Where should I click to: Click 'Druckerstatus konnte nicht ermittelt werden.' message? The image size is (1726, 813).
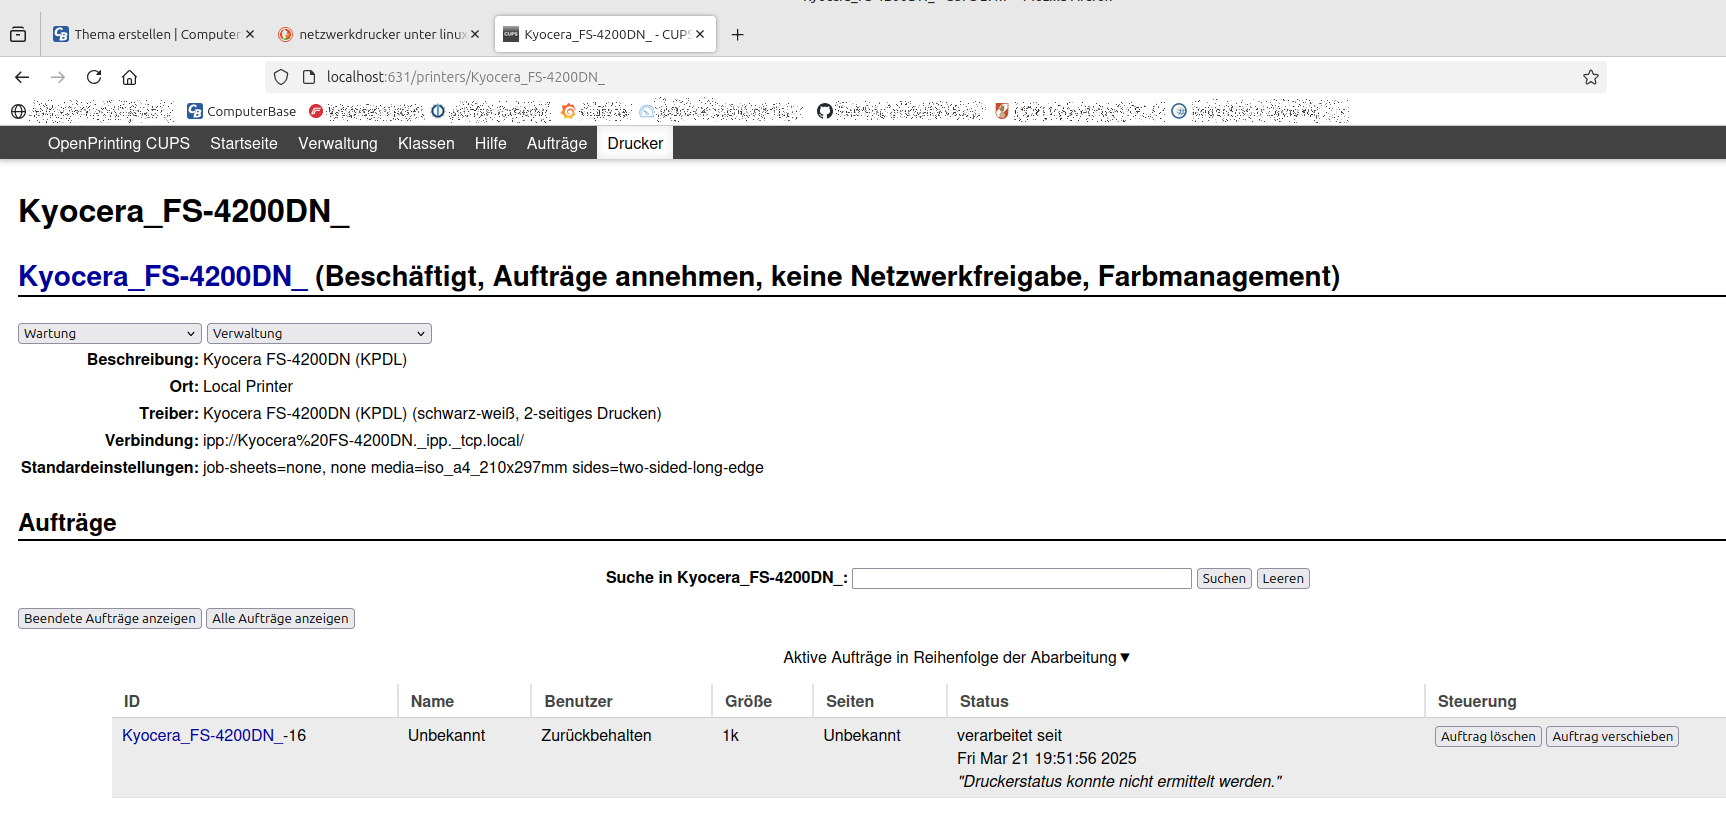[1119, 781]
